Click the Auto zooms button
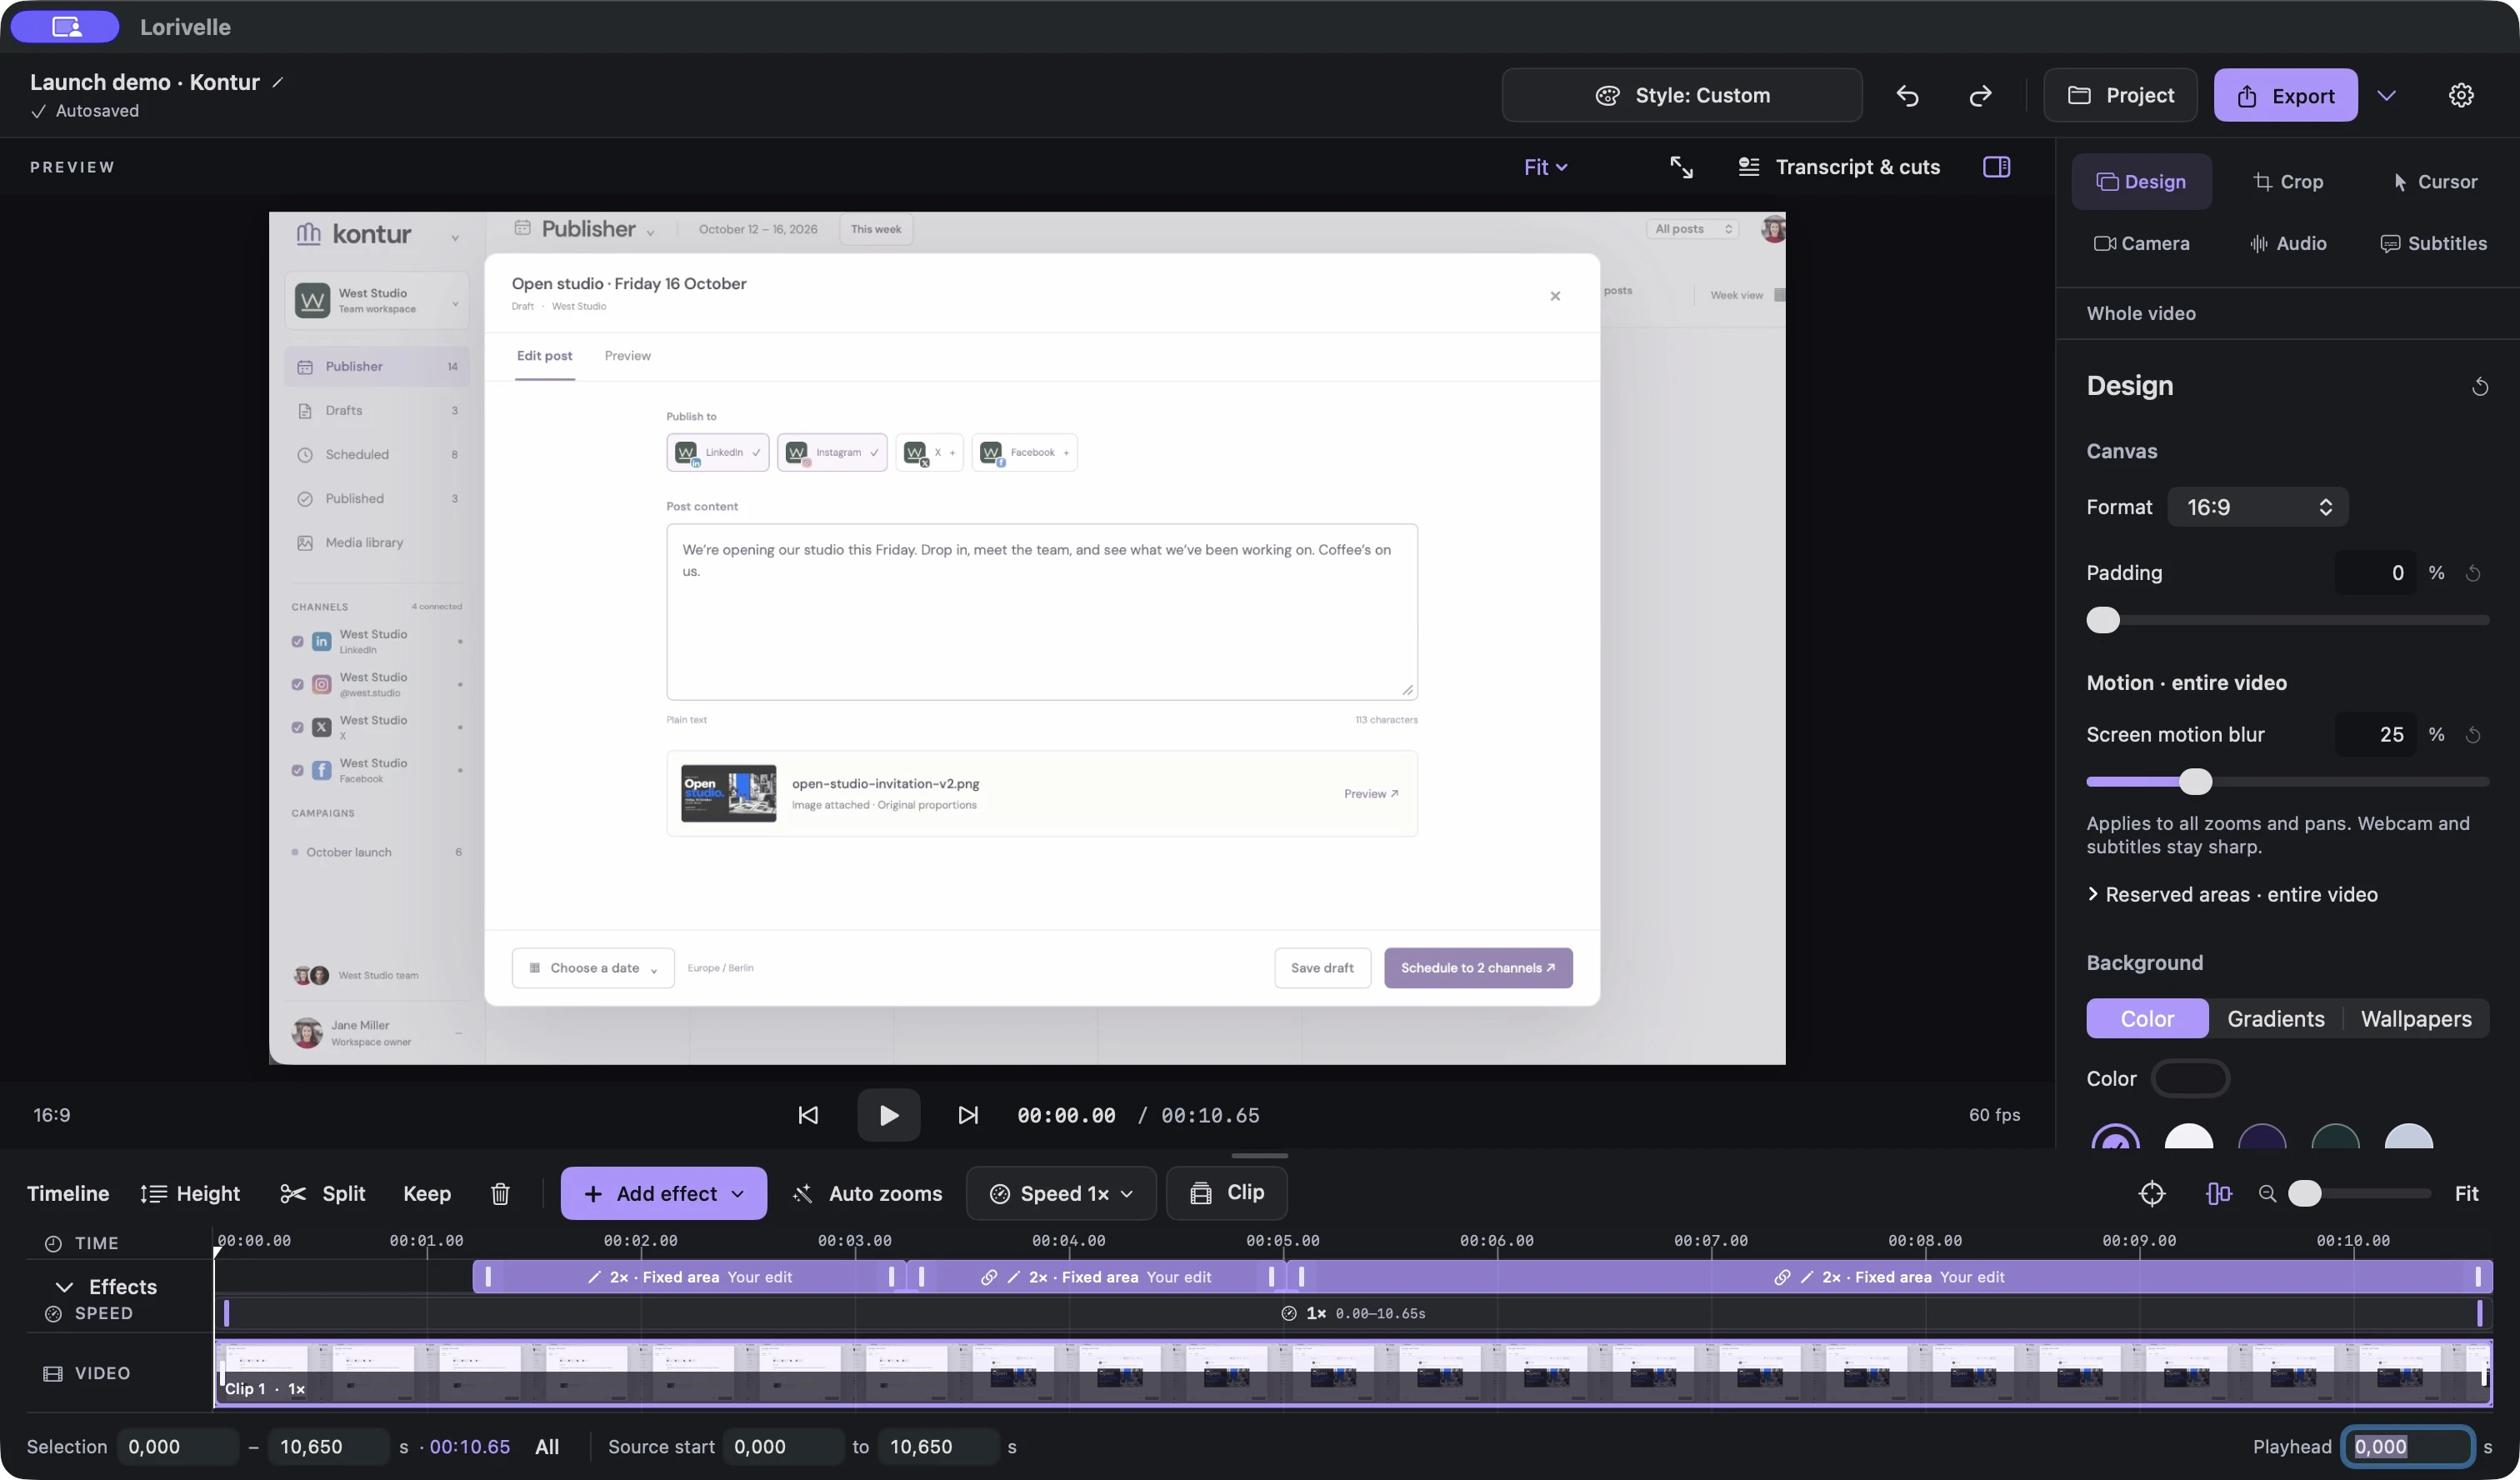2520x1480 pixels. tap(867, 1193)
